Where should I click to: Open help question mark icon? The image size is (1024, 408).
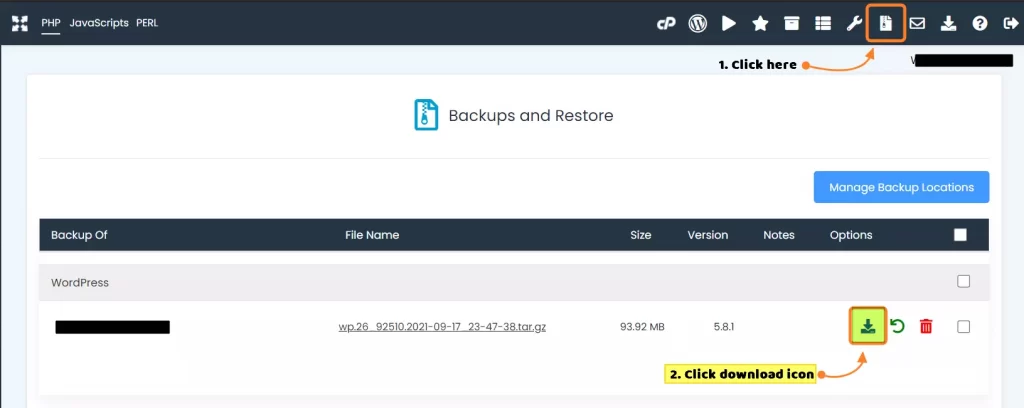[980, 24]
